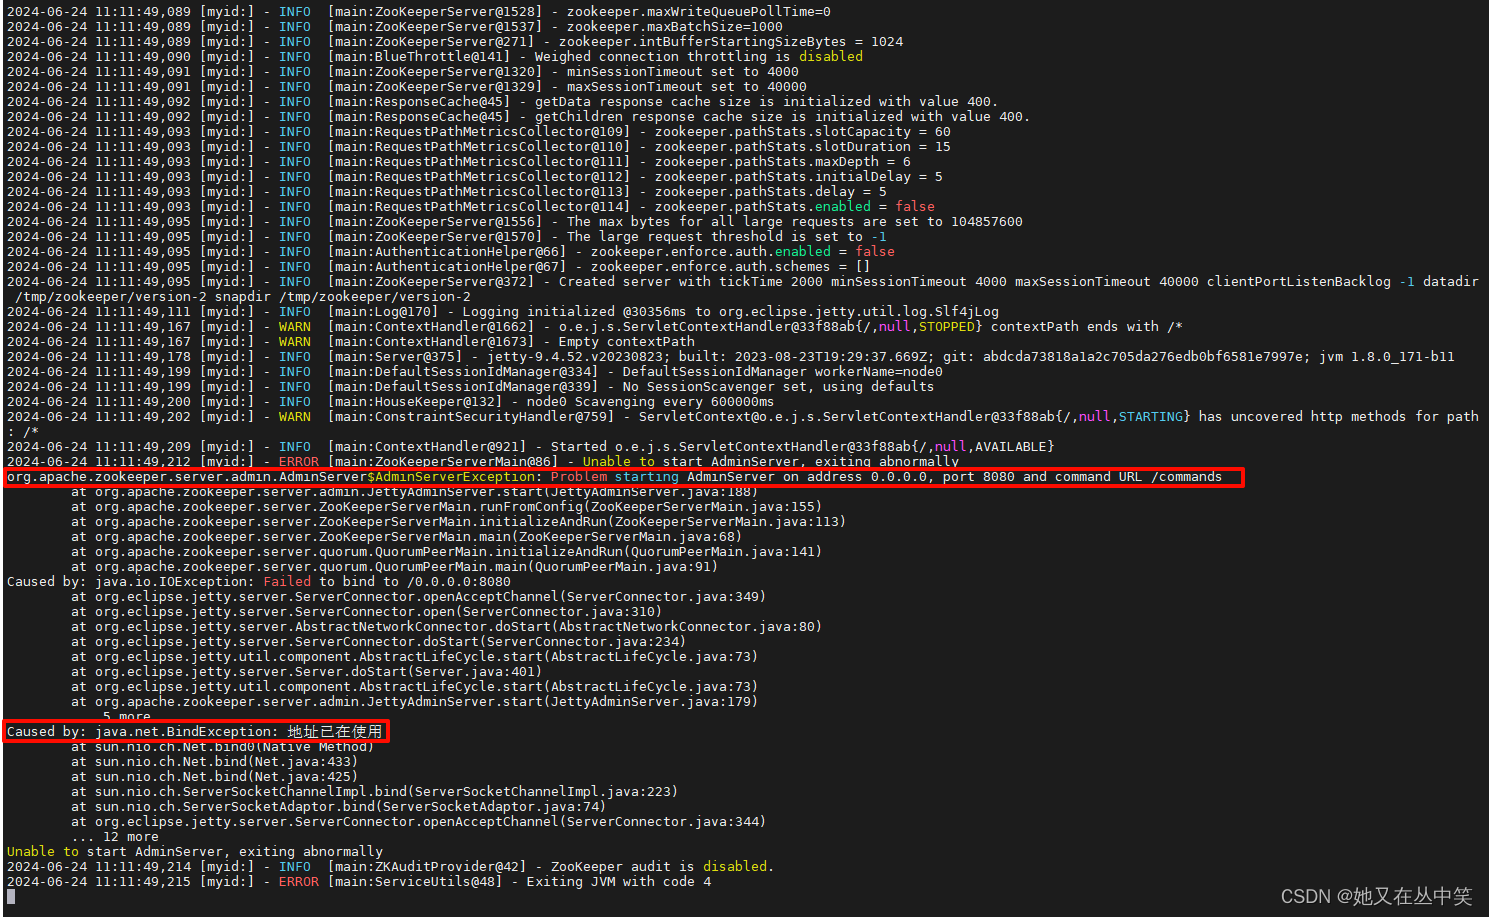Click 'node0 Scavenging every 600000ms' text
Image resolution: width=1489 pixels, height=917 pixels.
click(650, 402)
